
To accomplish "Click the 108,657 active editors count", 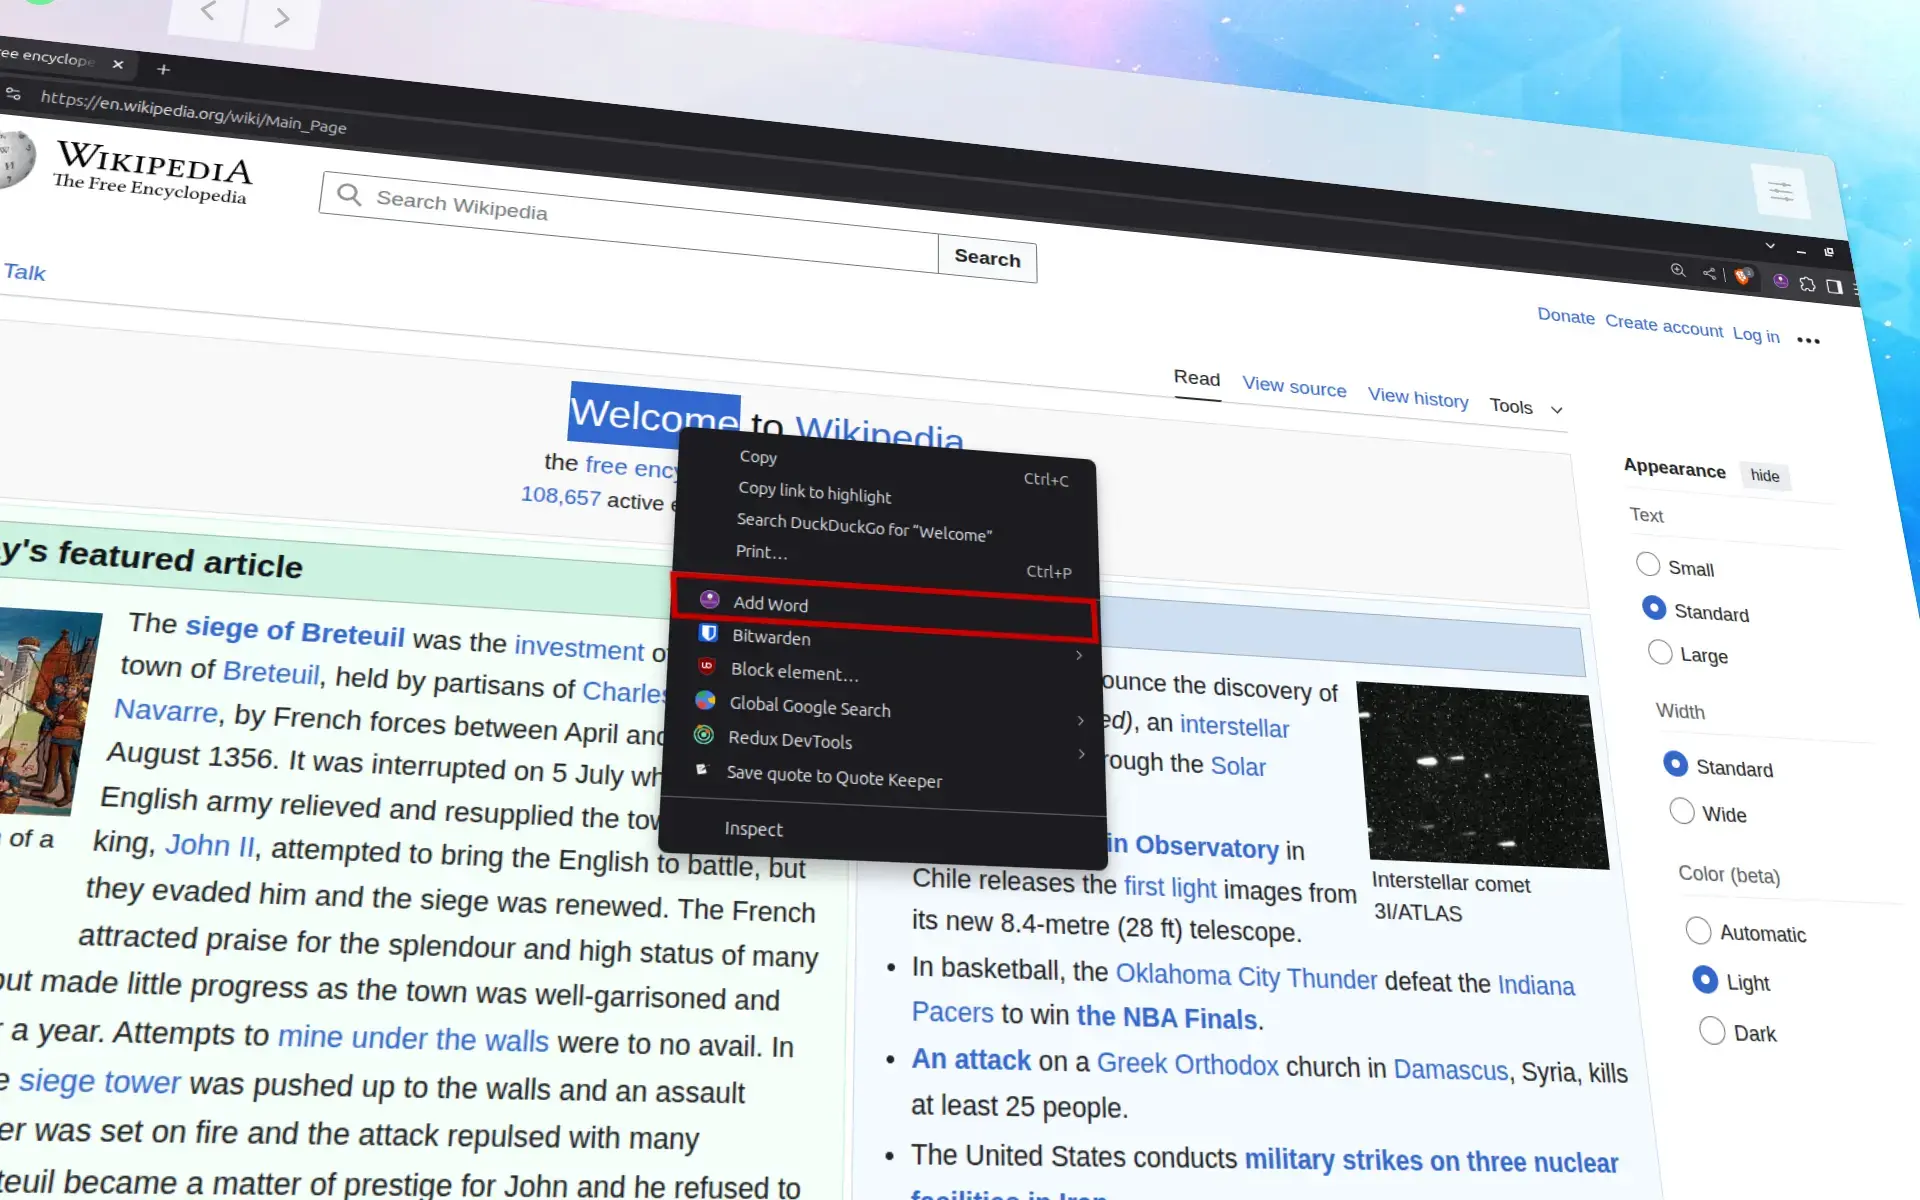I will (561, 496).
